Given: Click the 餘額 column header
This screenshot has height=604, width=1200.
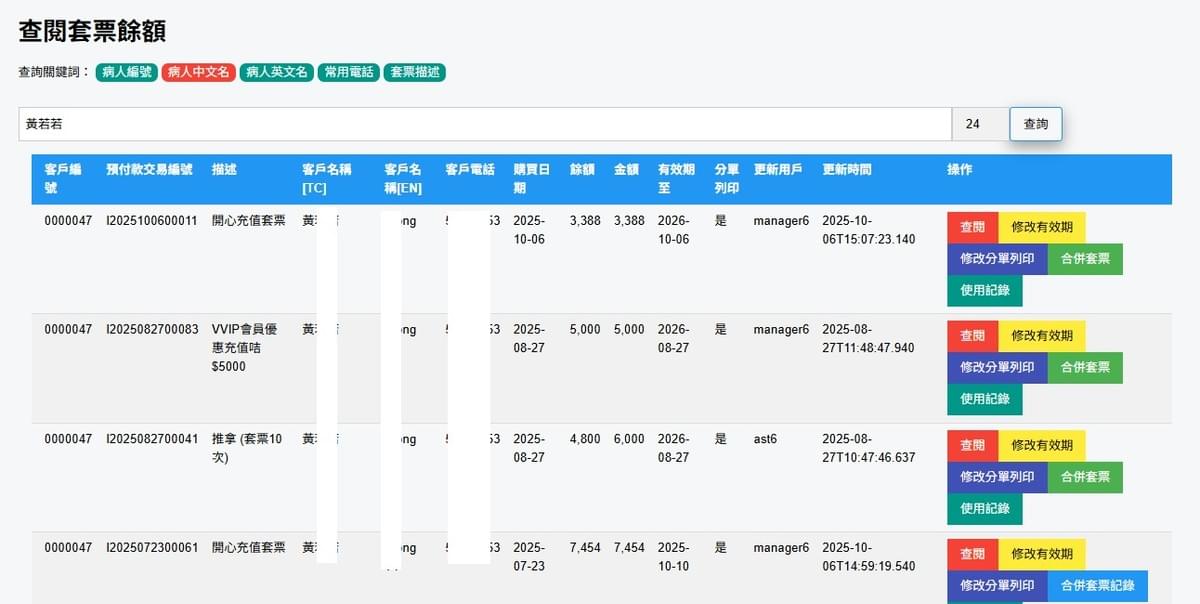Looking at the screenshot, I should [583, 170].
